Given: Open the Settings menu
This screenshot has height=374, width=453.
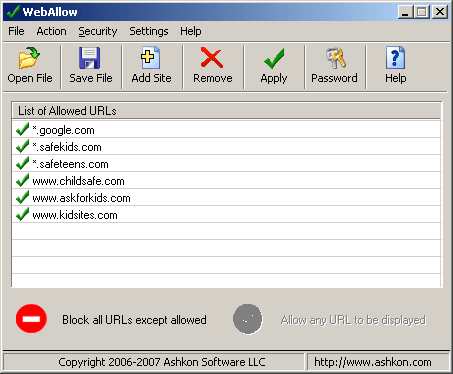Looking at the screenshot, I should click(149, 31).
